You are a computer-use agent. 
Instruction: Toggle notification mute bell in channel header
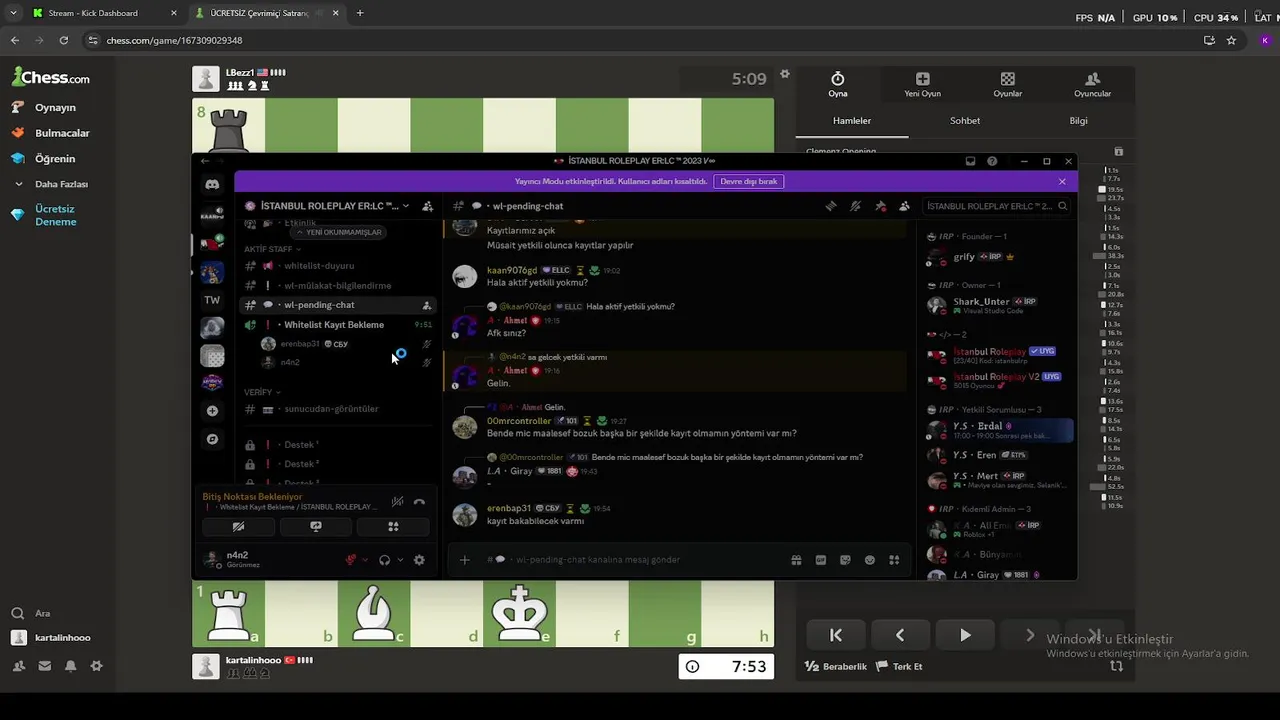(855, 206)
